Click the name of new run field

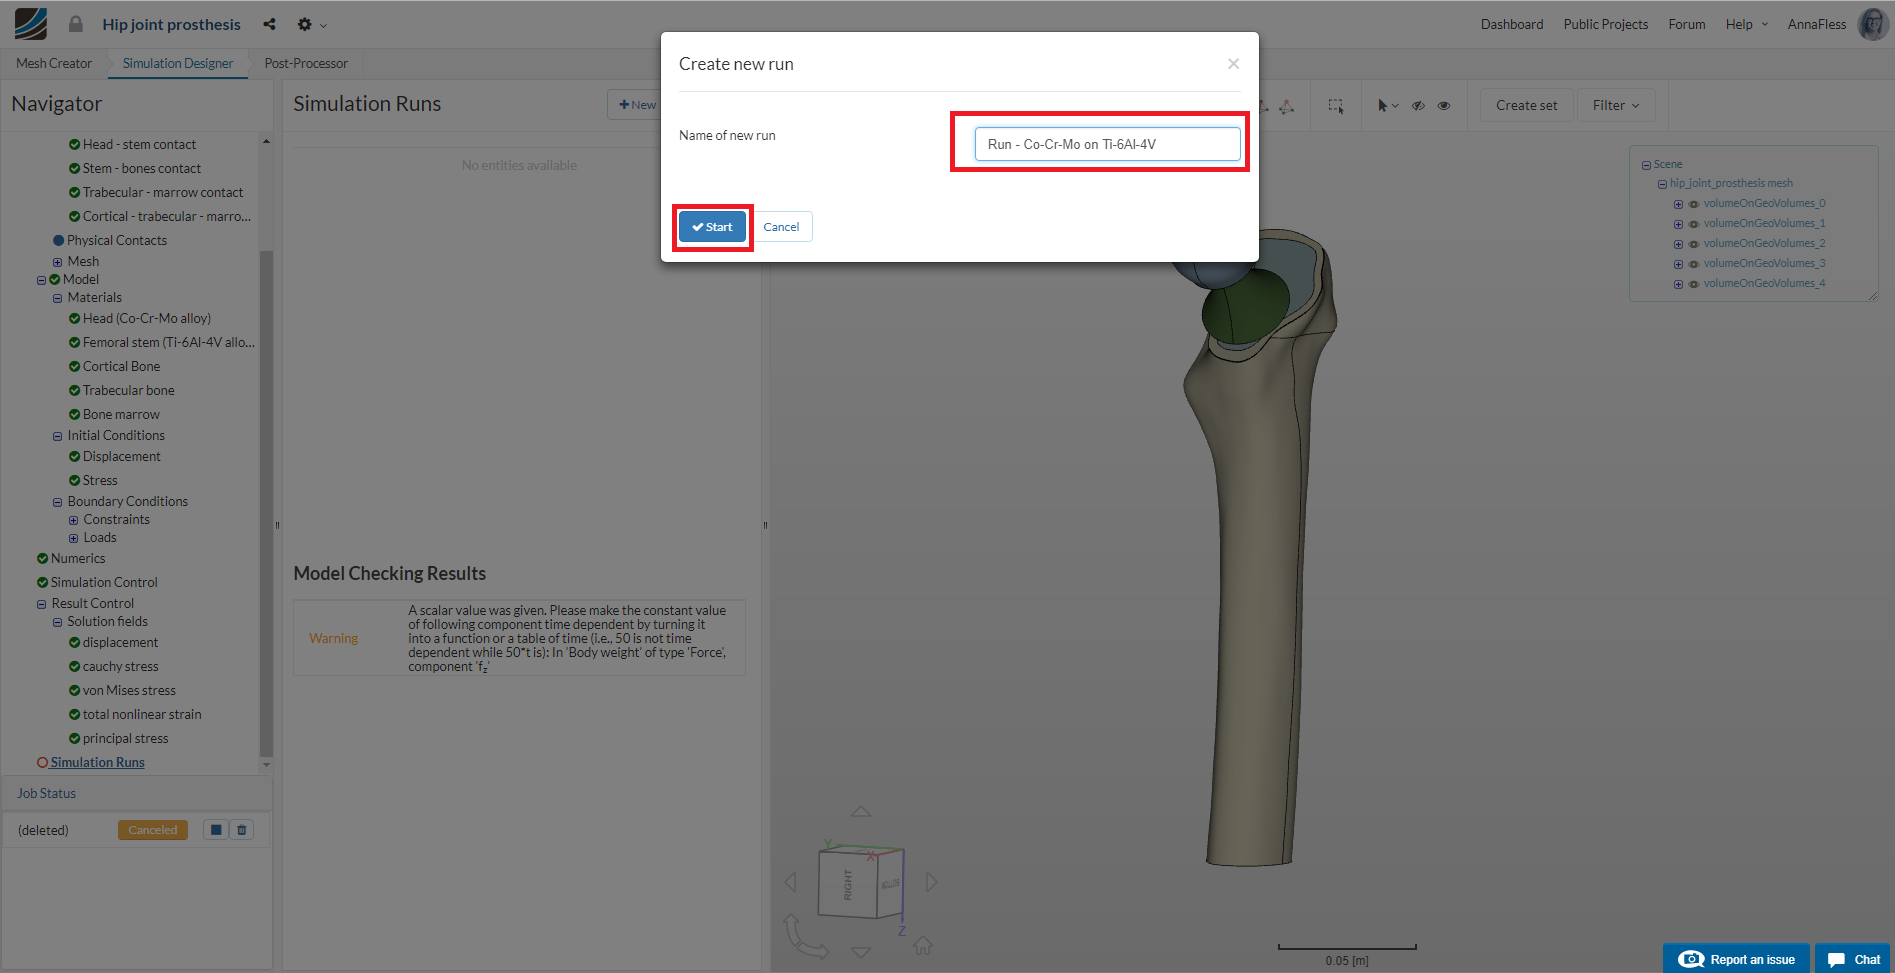1107,144
